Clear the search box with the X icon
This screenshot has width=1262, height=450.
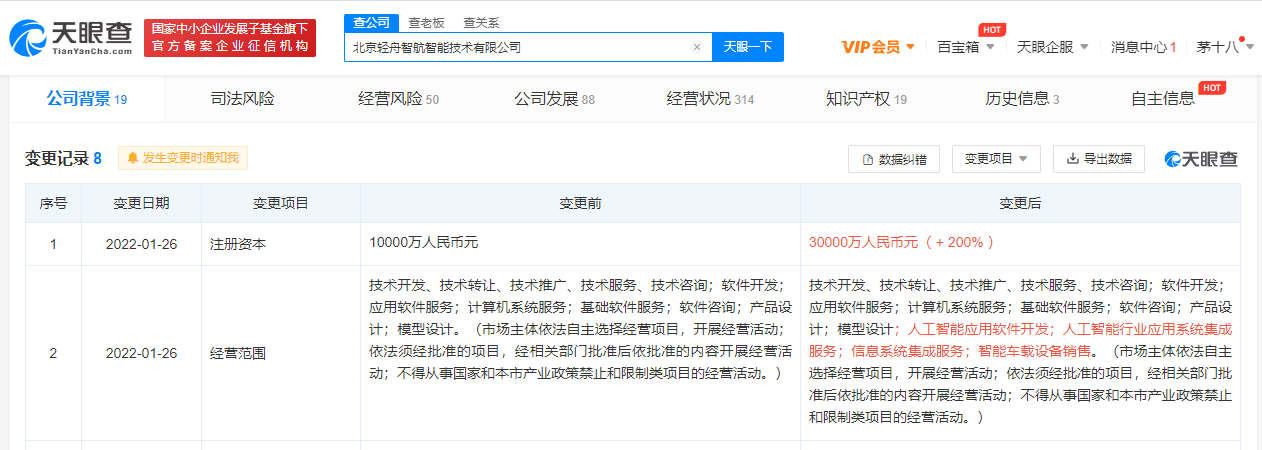697,47
